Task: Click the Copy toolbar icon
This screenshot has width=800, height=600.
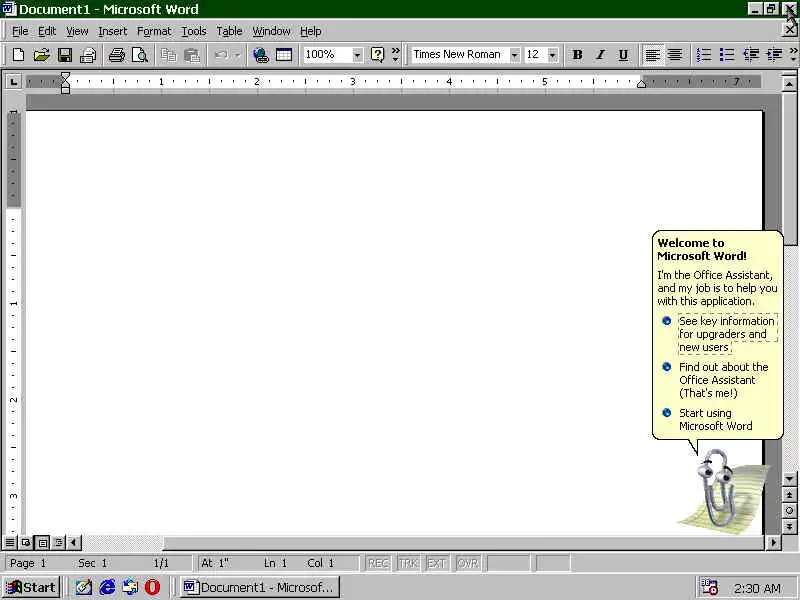Action: click(x=168, y=55)
